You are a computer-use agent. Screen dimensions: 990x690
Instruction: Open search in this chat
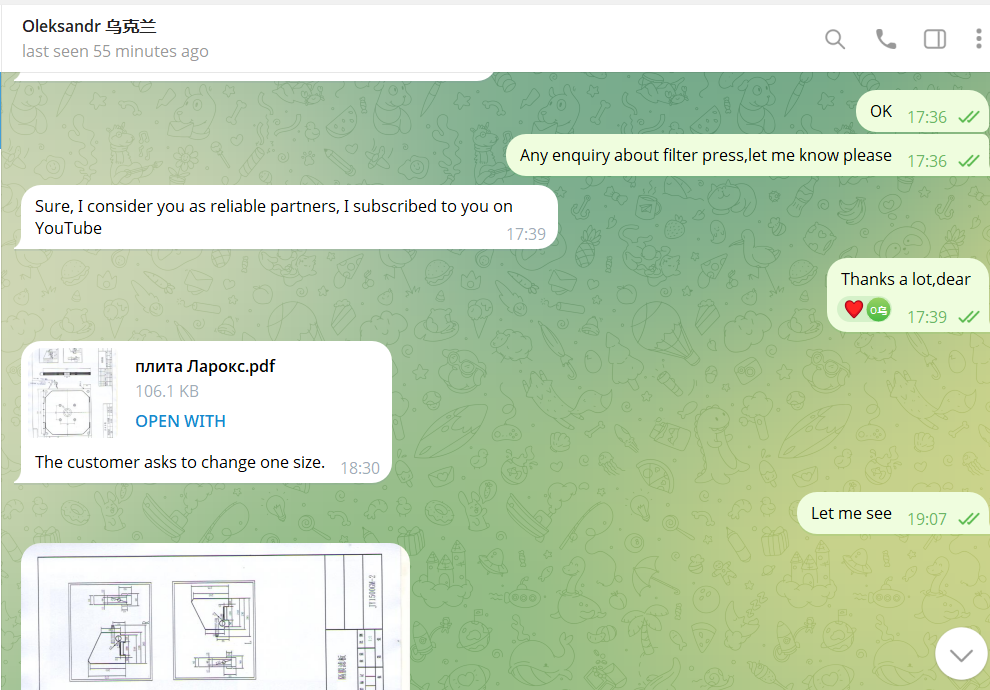click(835, 39)
